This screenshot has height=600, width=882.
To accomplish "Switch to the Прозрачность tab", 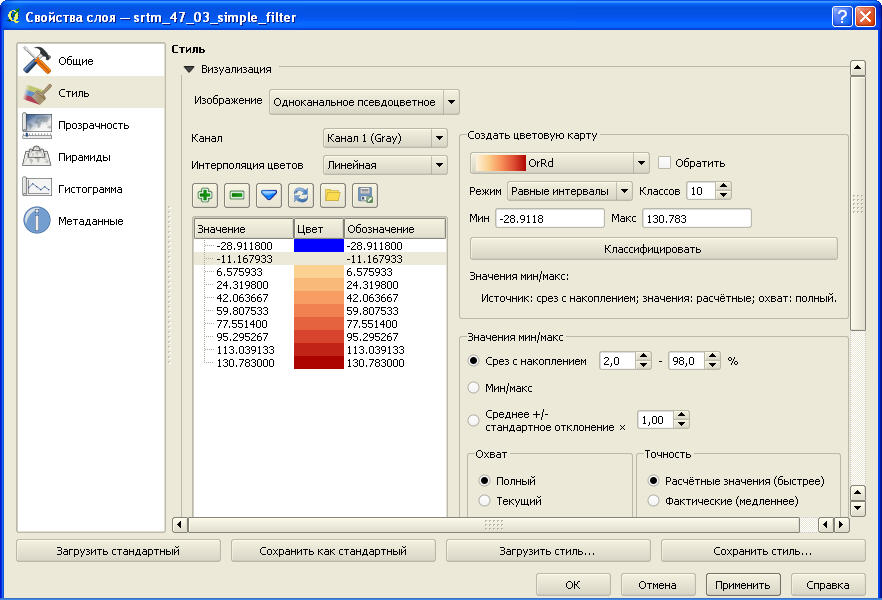I will pyautogui.click(x=90, y=125).
